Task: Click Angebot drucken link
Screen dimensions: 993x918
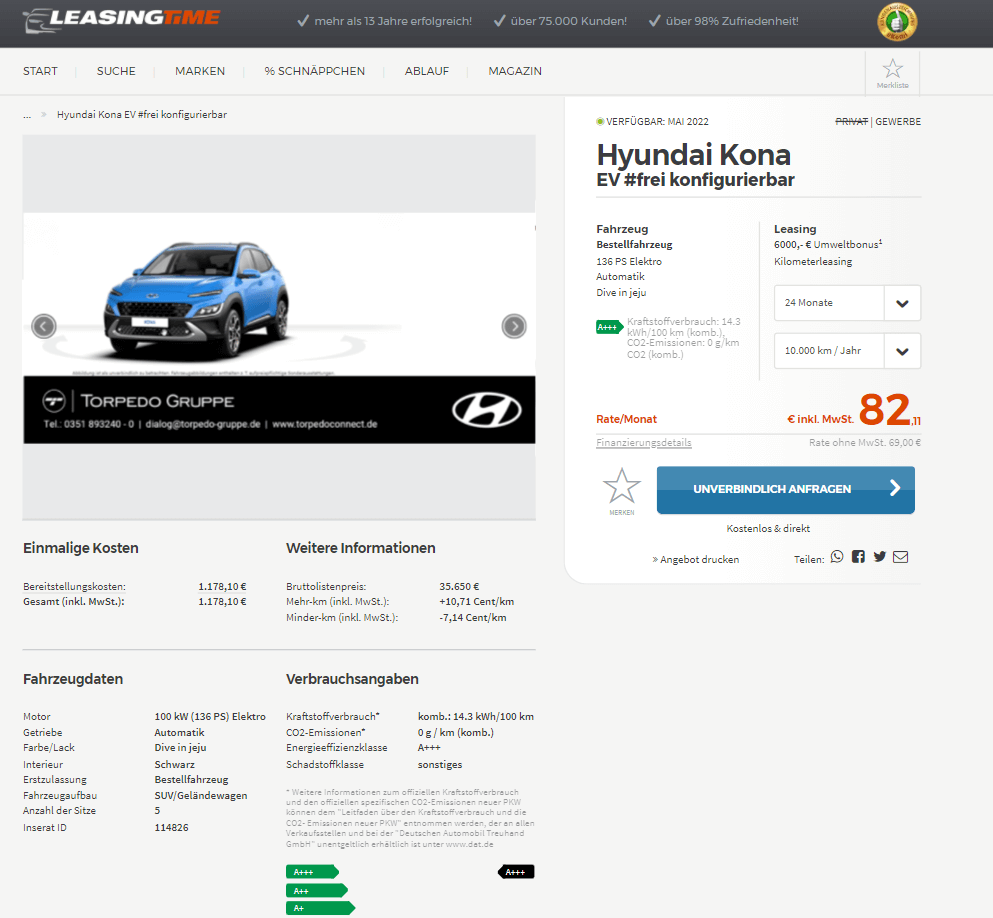Action: tap(695, 560)
